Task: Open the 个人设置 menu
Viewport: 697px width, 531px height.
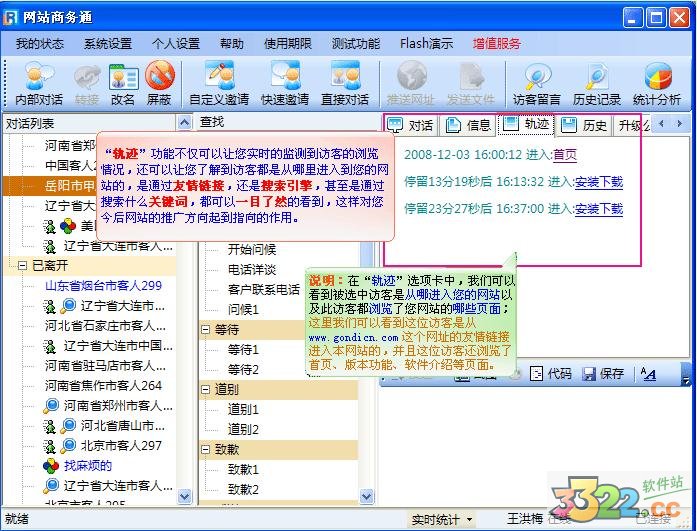Action: pyautogui.click(x=176, y=44)
